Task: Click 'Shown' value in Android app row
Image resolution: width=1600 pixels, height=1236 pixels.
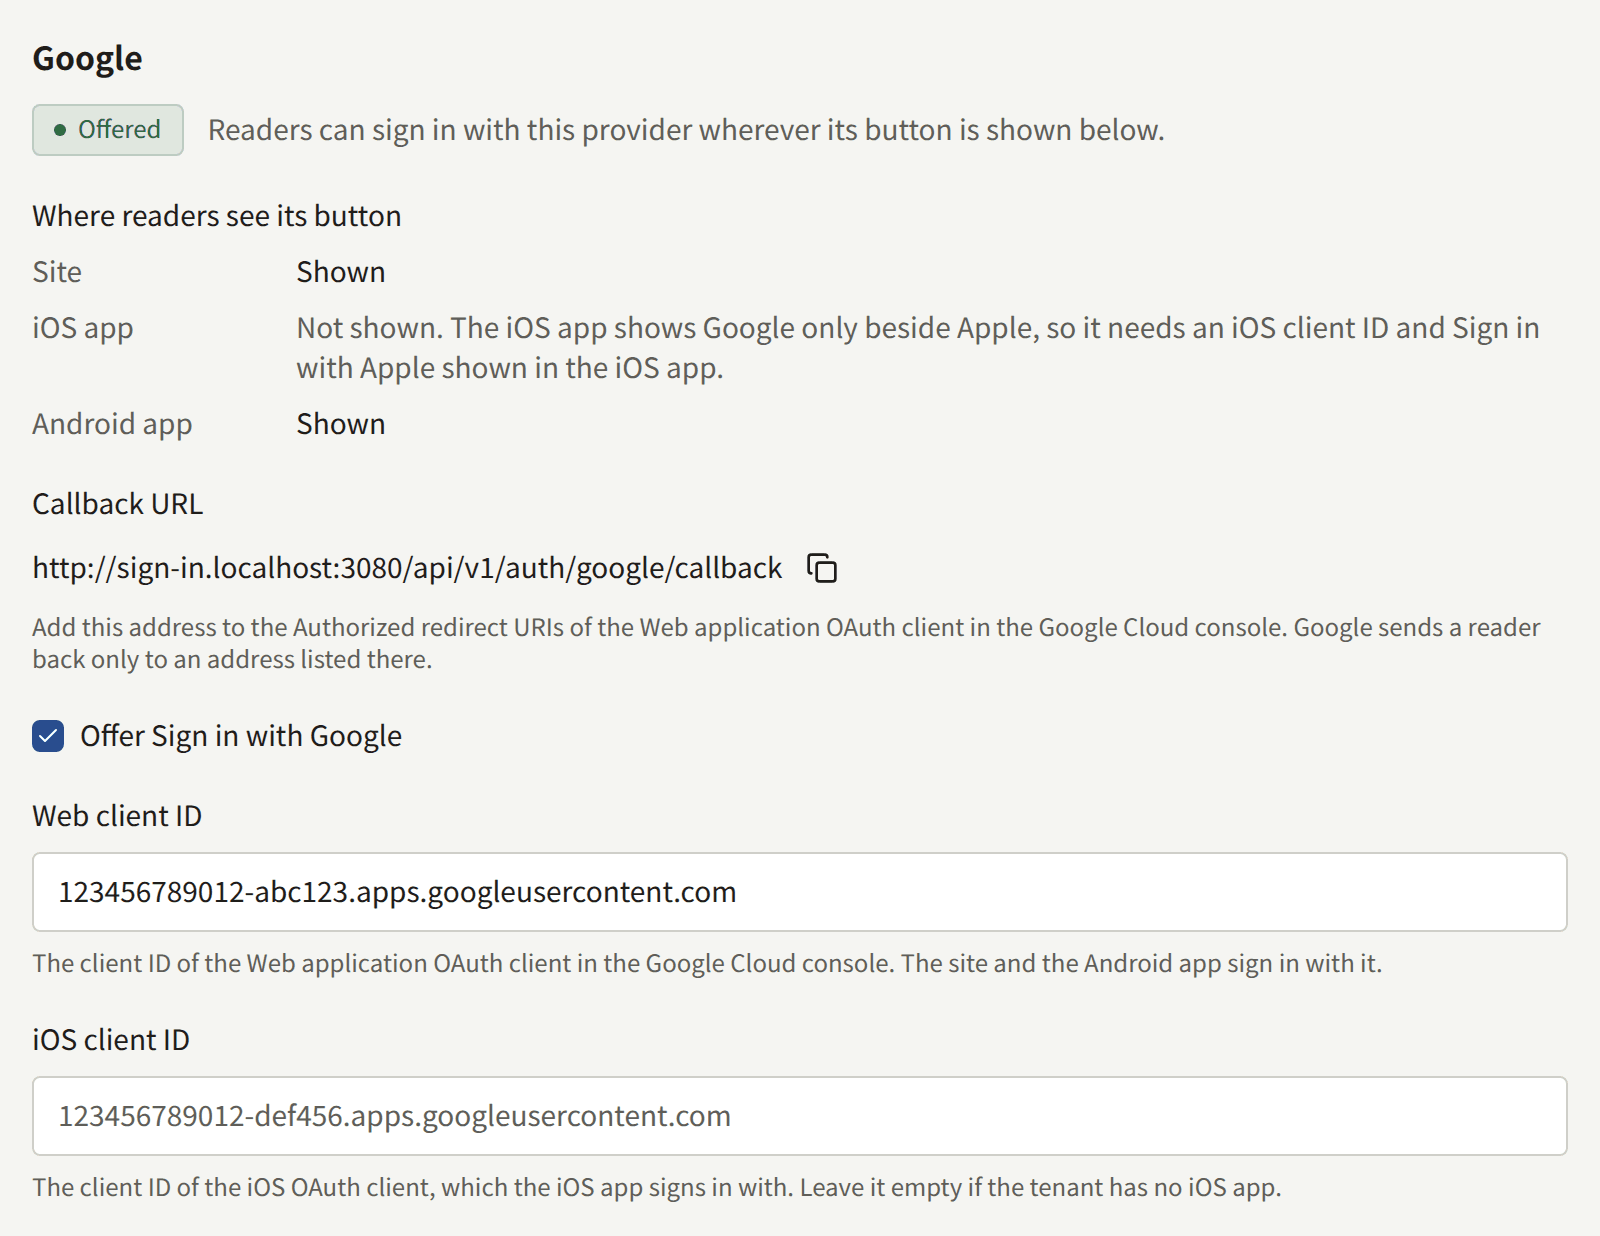Action: [x=341, y=424]
